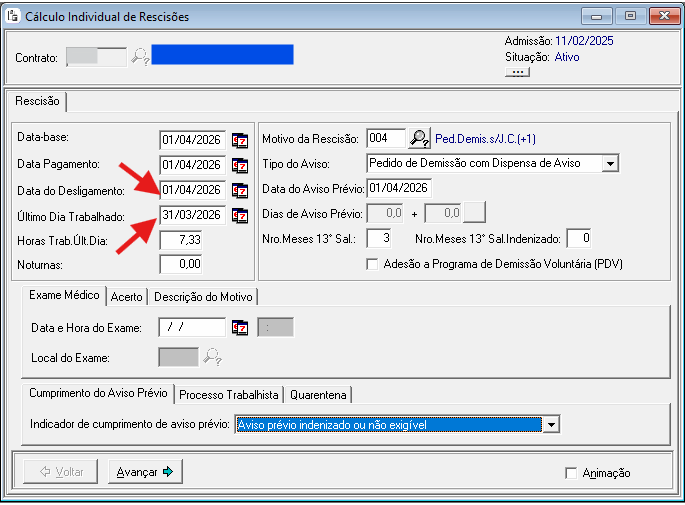The height and width of the screenshot is (505, 685).
Task: Enable Adesão a Programa de Demissão Voluntária
Action: tap(373, 264)
